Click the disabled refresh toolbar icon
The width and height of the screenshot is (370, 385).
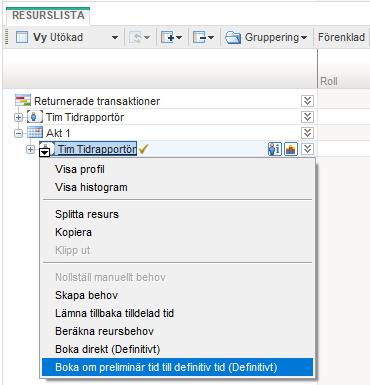click(x=136, y=37)
